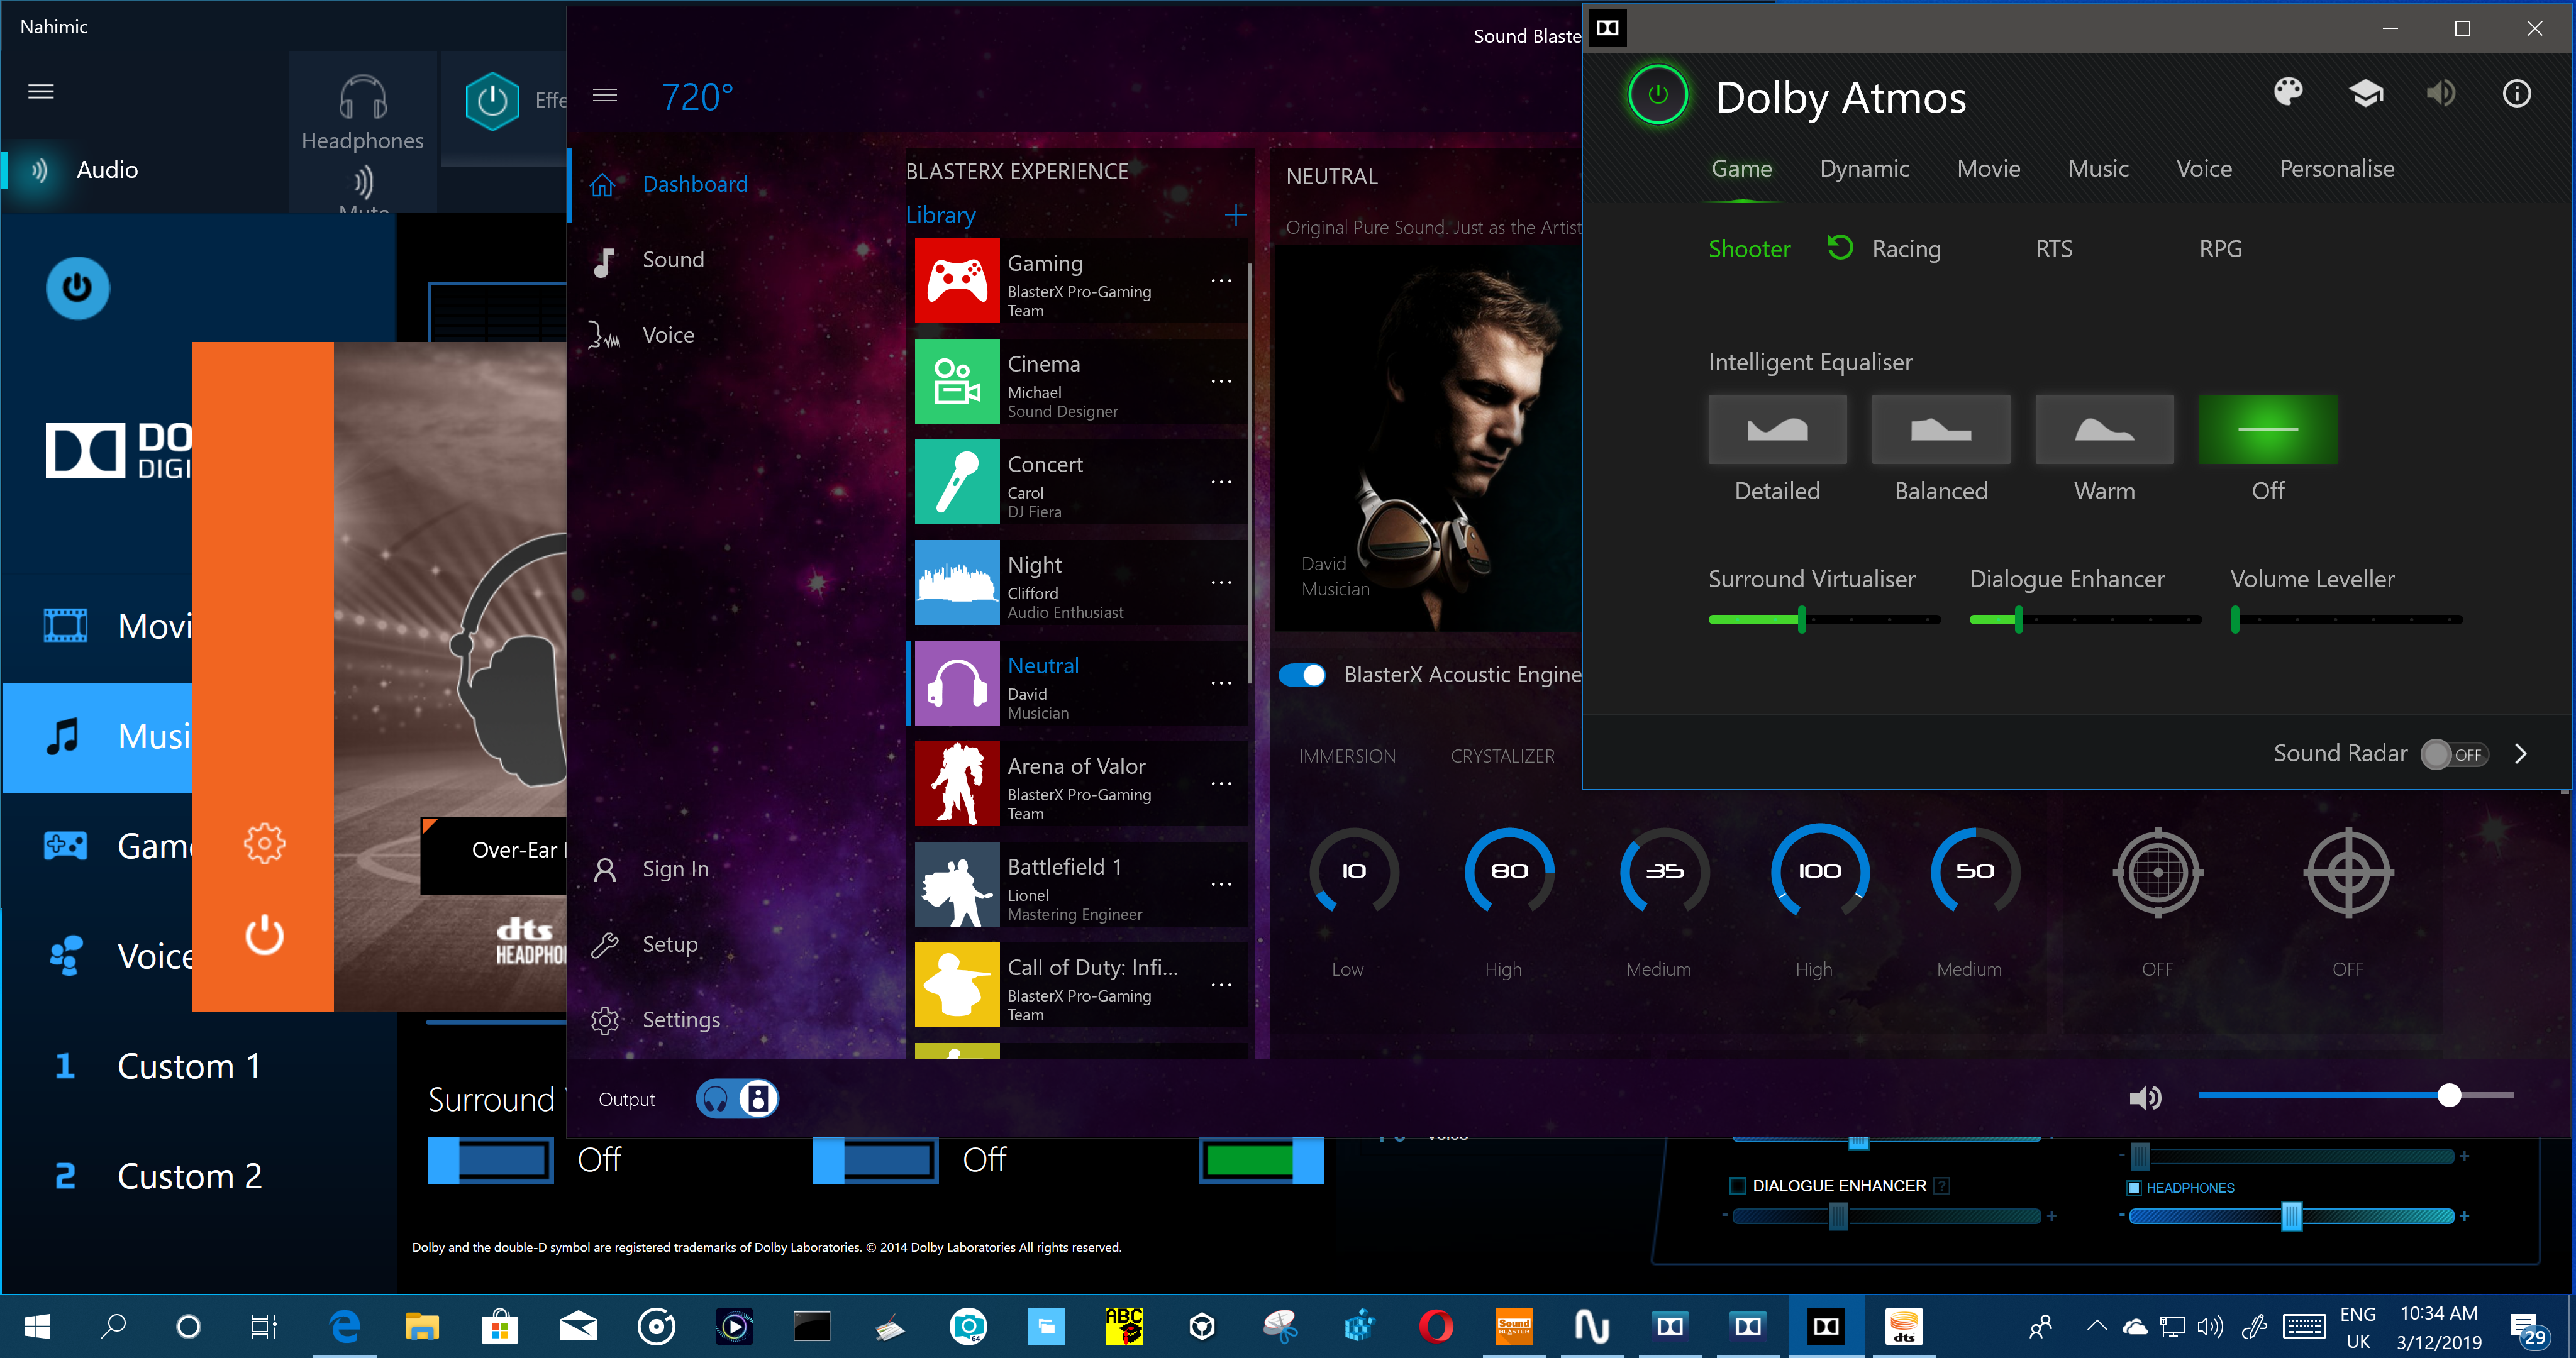The image size is (2576, 1358).
Task: Expand Sound Radar settings chevron
Action: point(2521,754)
